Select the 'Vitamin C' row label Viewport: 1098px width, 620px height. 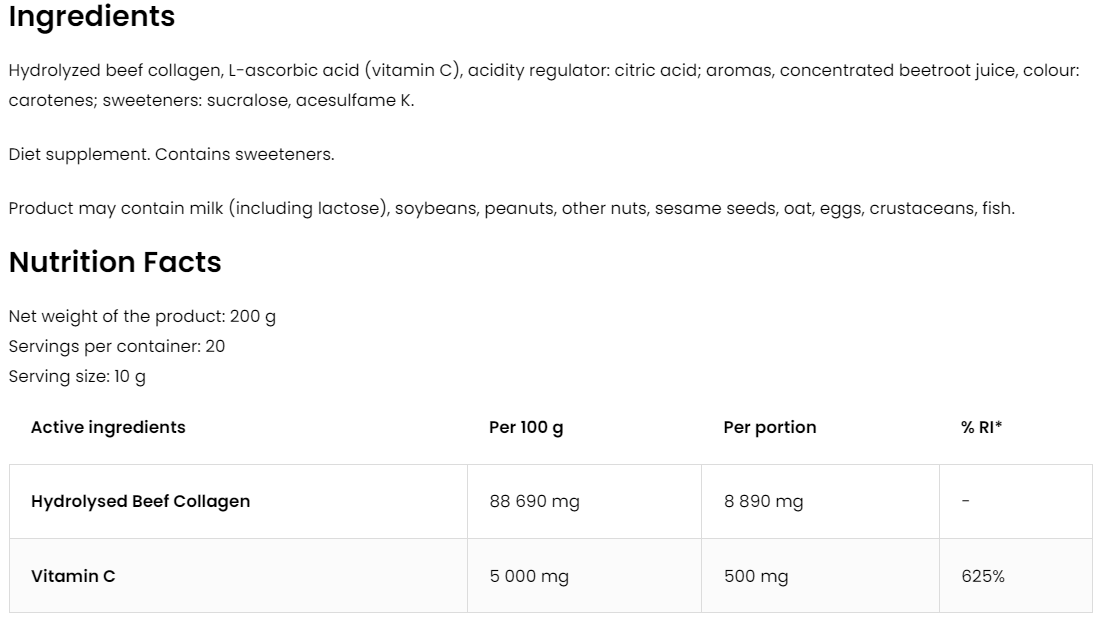(x=73, y=576)
